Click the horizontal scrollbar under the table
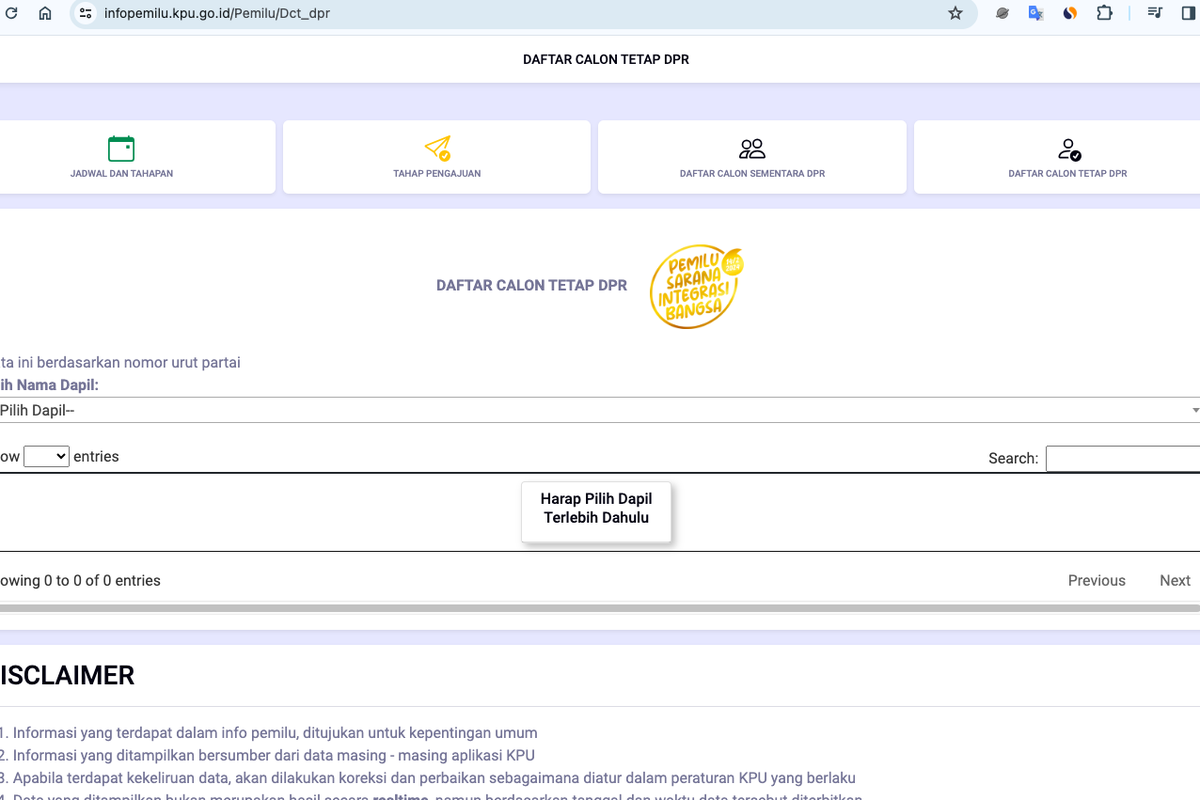1200x800 pixels. (600, 607)
